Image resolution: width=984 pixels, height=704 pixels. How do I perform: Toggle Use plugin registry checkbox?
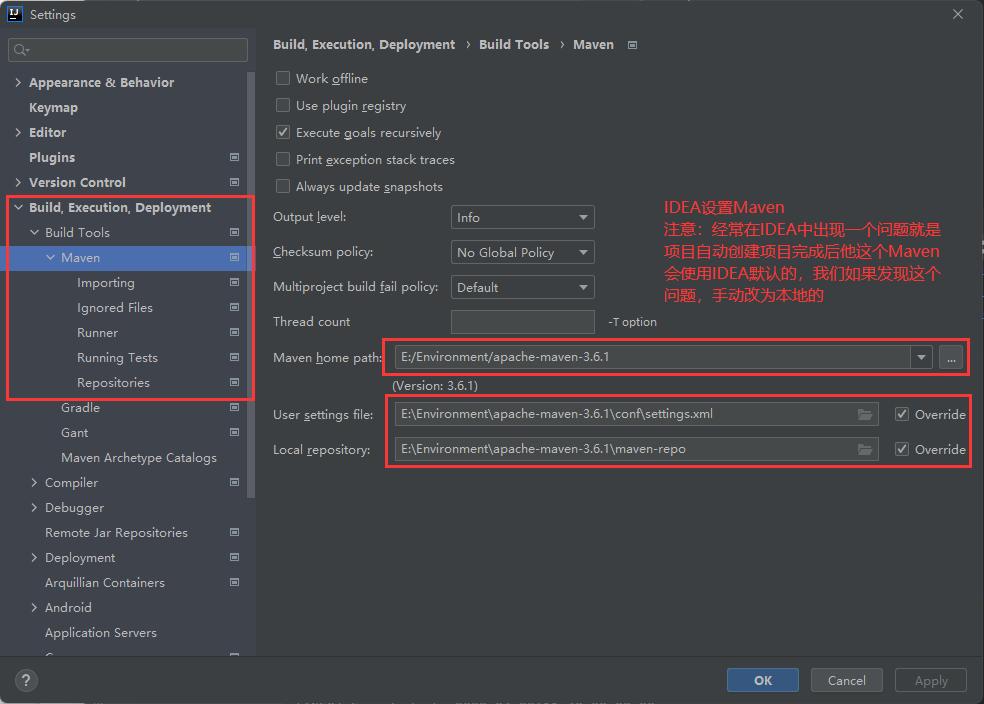pos(283,105)
